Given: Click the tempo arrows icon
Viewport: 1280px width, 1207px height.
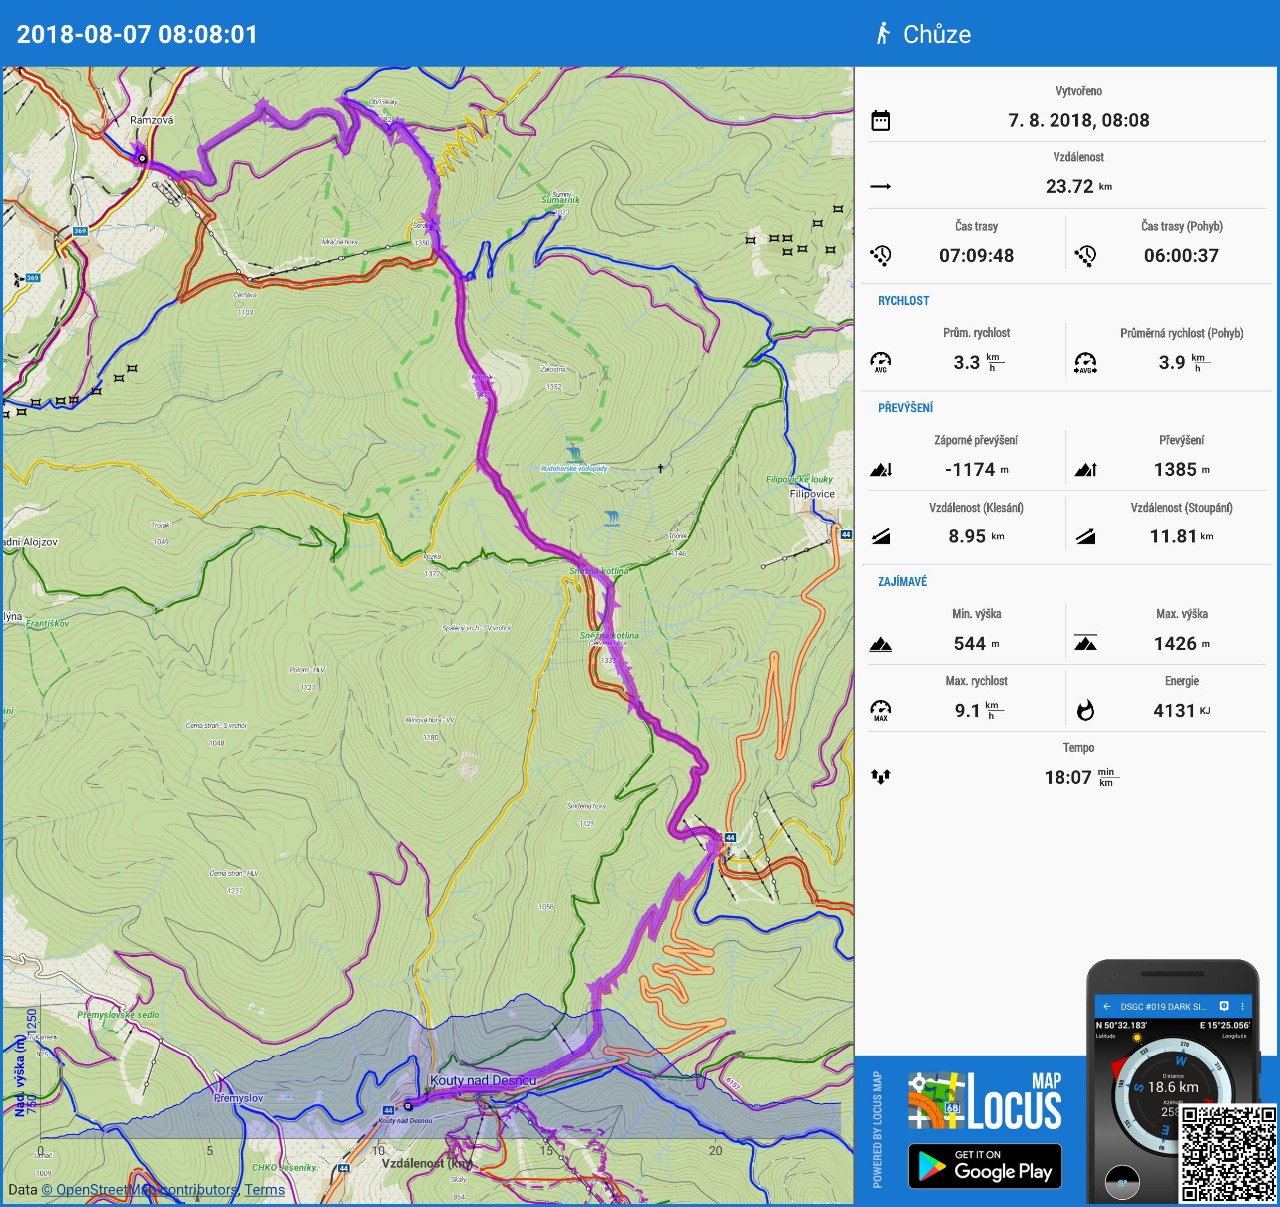Looking at the screenshot, I should tap(880, 777).
